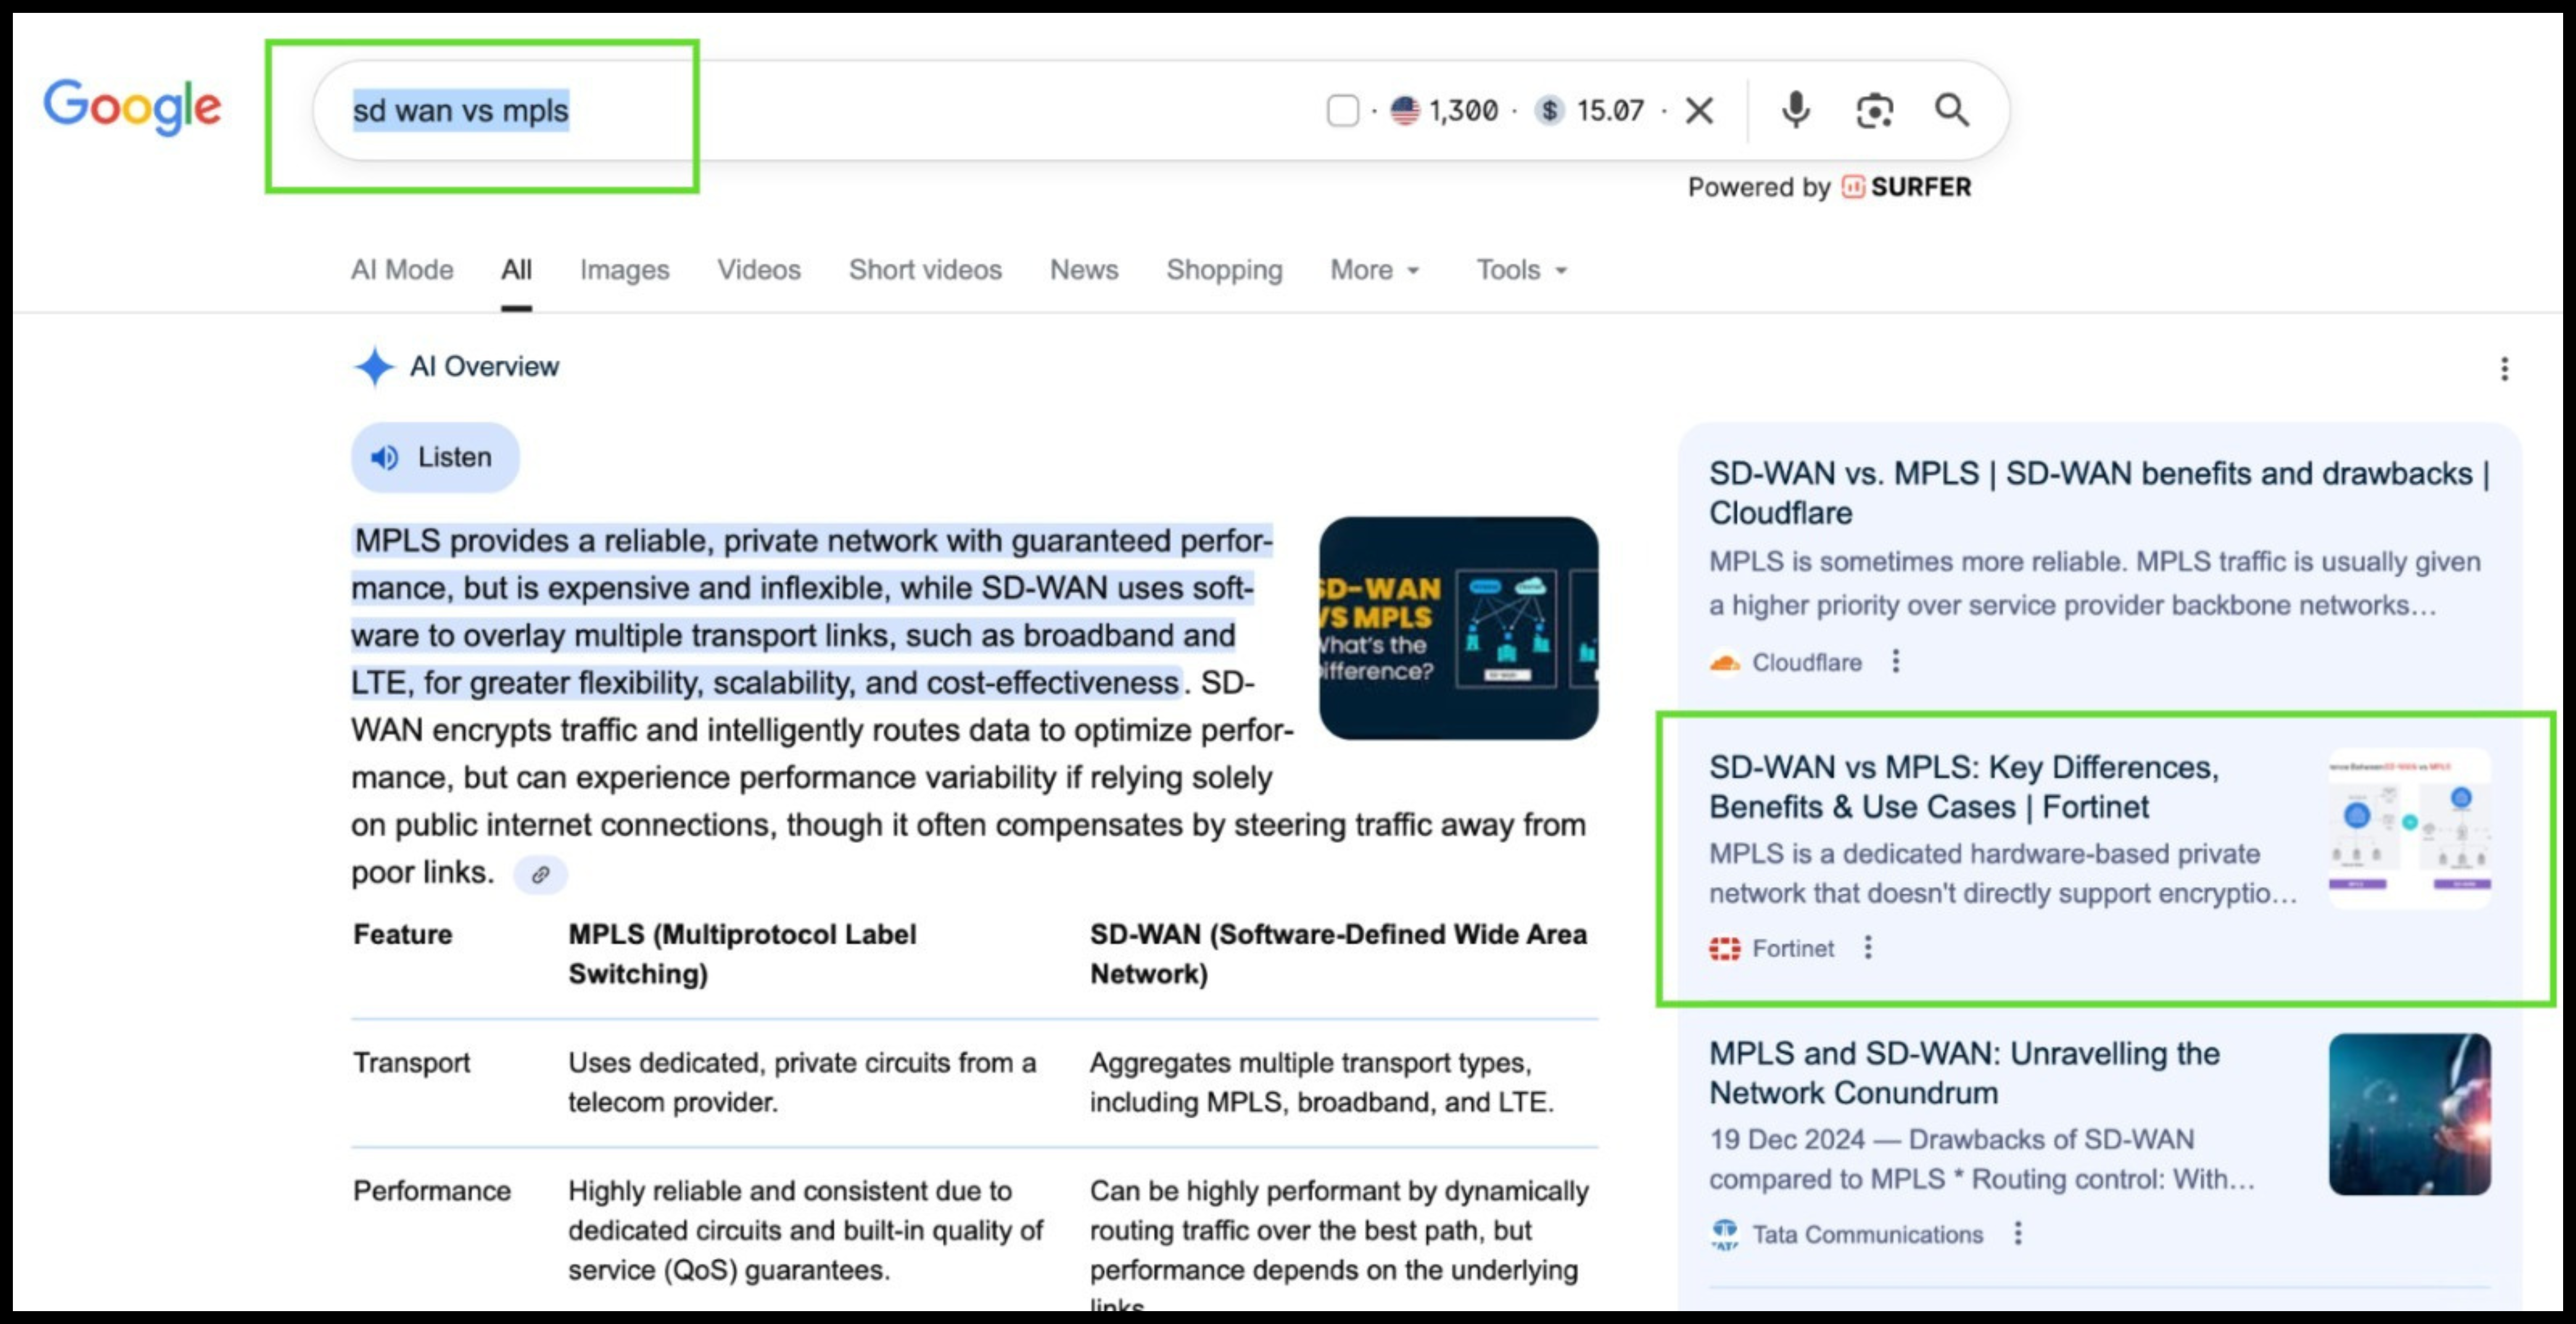
Task: Clear the search query with X icon
Action: coord(1699,110)
